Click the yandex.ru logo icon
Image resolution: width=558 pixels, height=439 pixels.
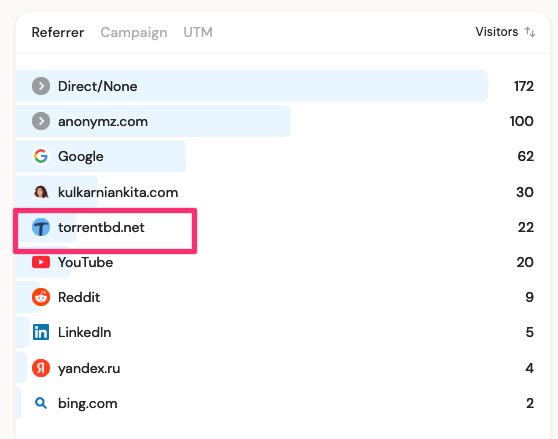tap(41, 368)
